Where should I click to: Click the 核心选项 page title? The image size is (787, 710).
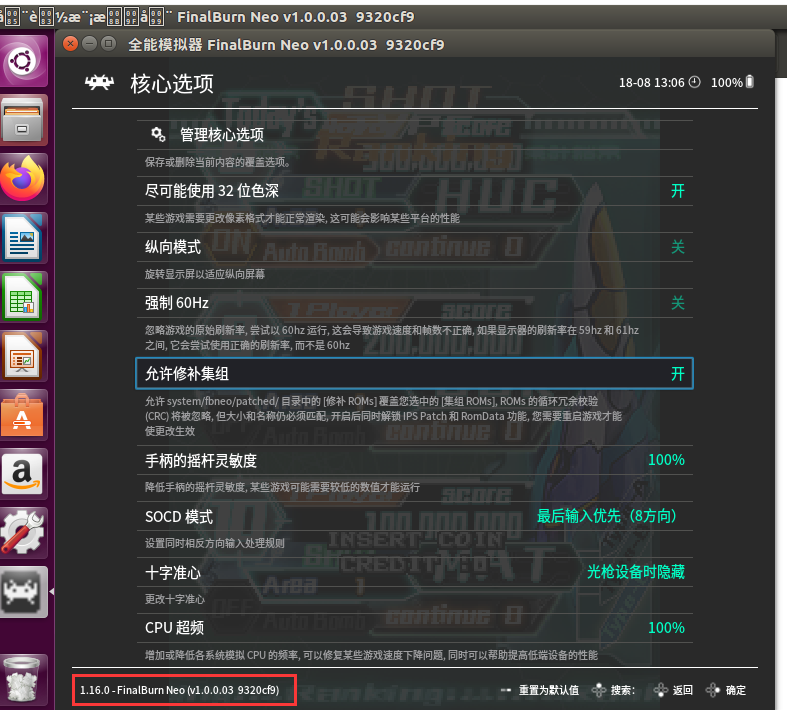(x=172, y=83)
